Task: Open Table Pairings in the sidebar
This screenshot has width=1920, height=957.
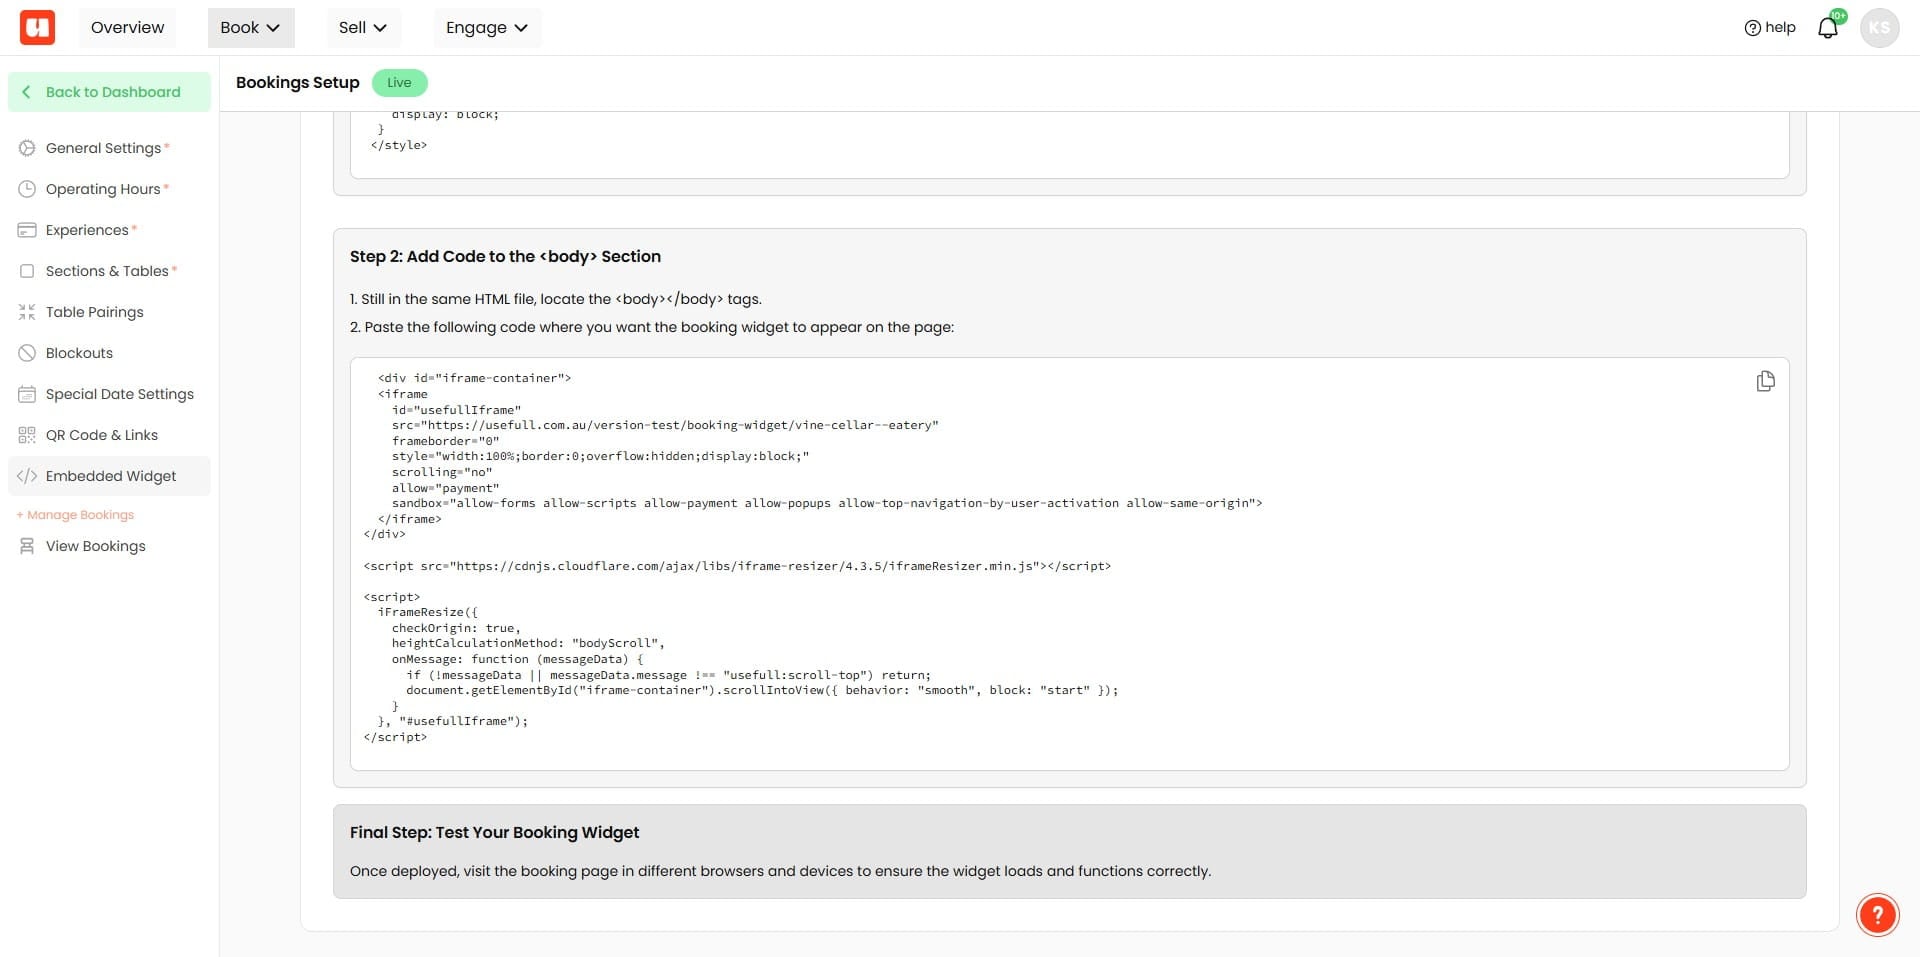Action: tap(109, 312)
